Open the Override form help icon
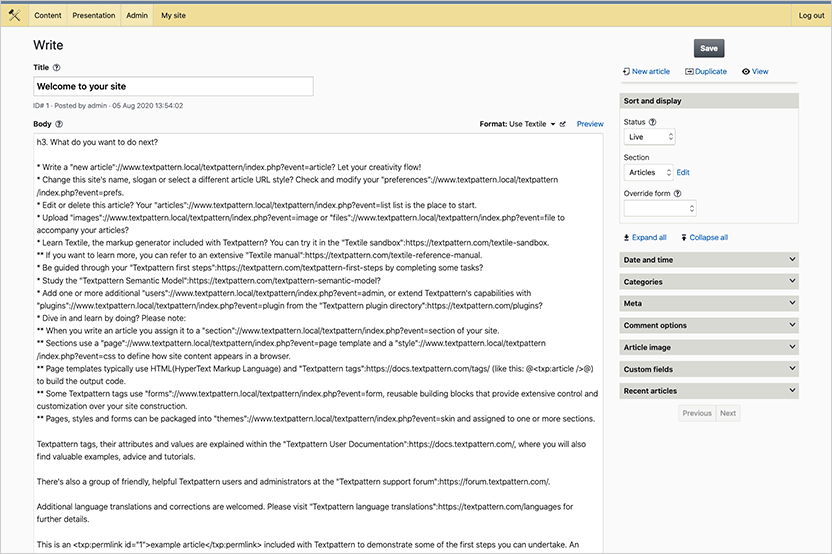 pos(678,194)
